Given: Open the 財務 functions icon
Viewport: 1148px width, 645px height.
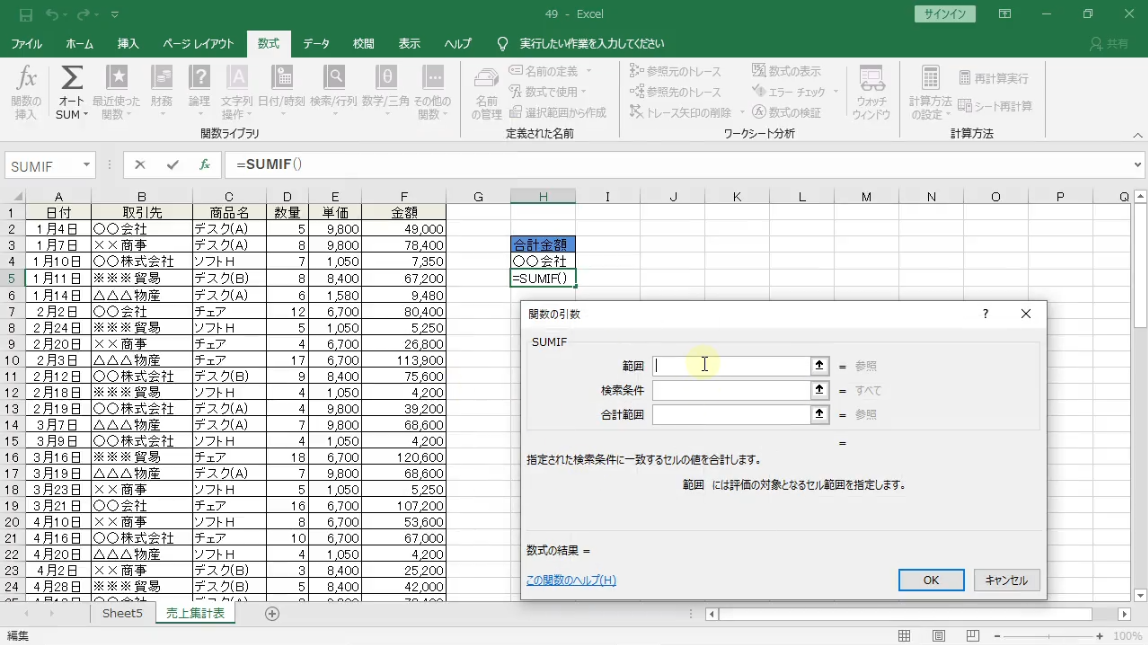Looking at the screenshot, I should click(x=161, y=92).
